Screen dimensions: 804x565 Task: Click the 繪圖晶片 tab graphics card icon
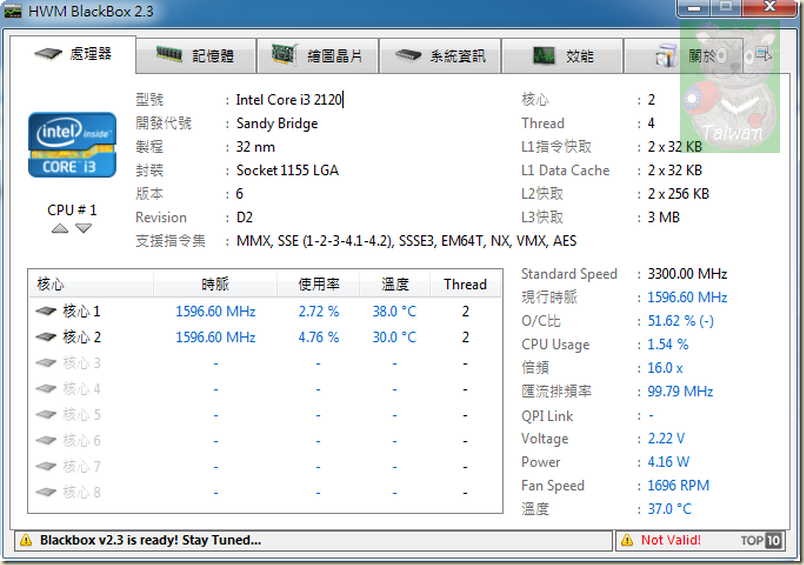point(285,54)
